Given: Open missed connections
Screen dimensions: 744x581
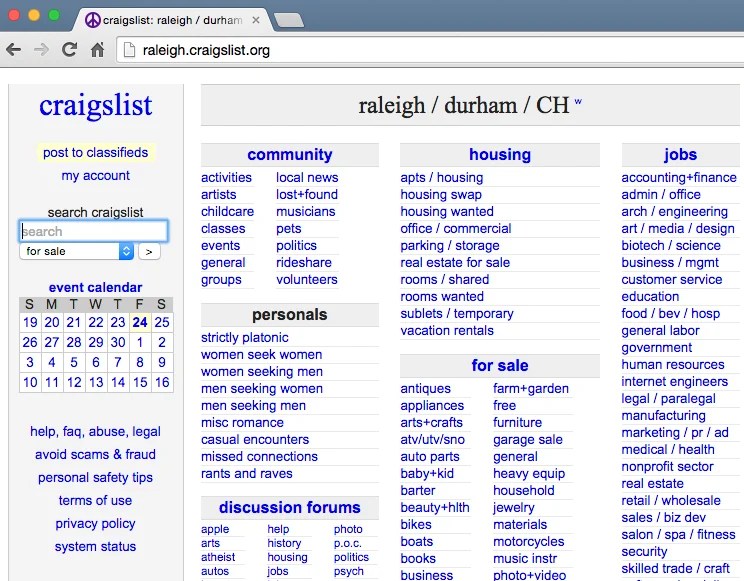Looking at the screenshot, I should tap(260, 457).
